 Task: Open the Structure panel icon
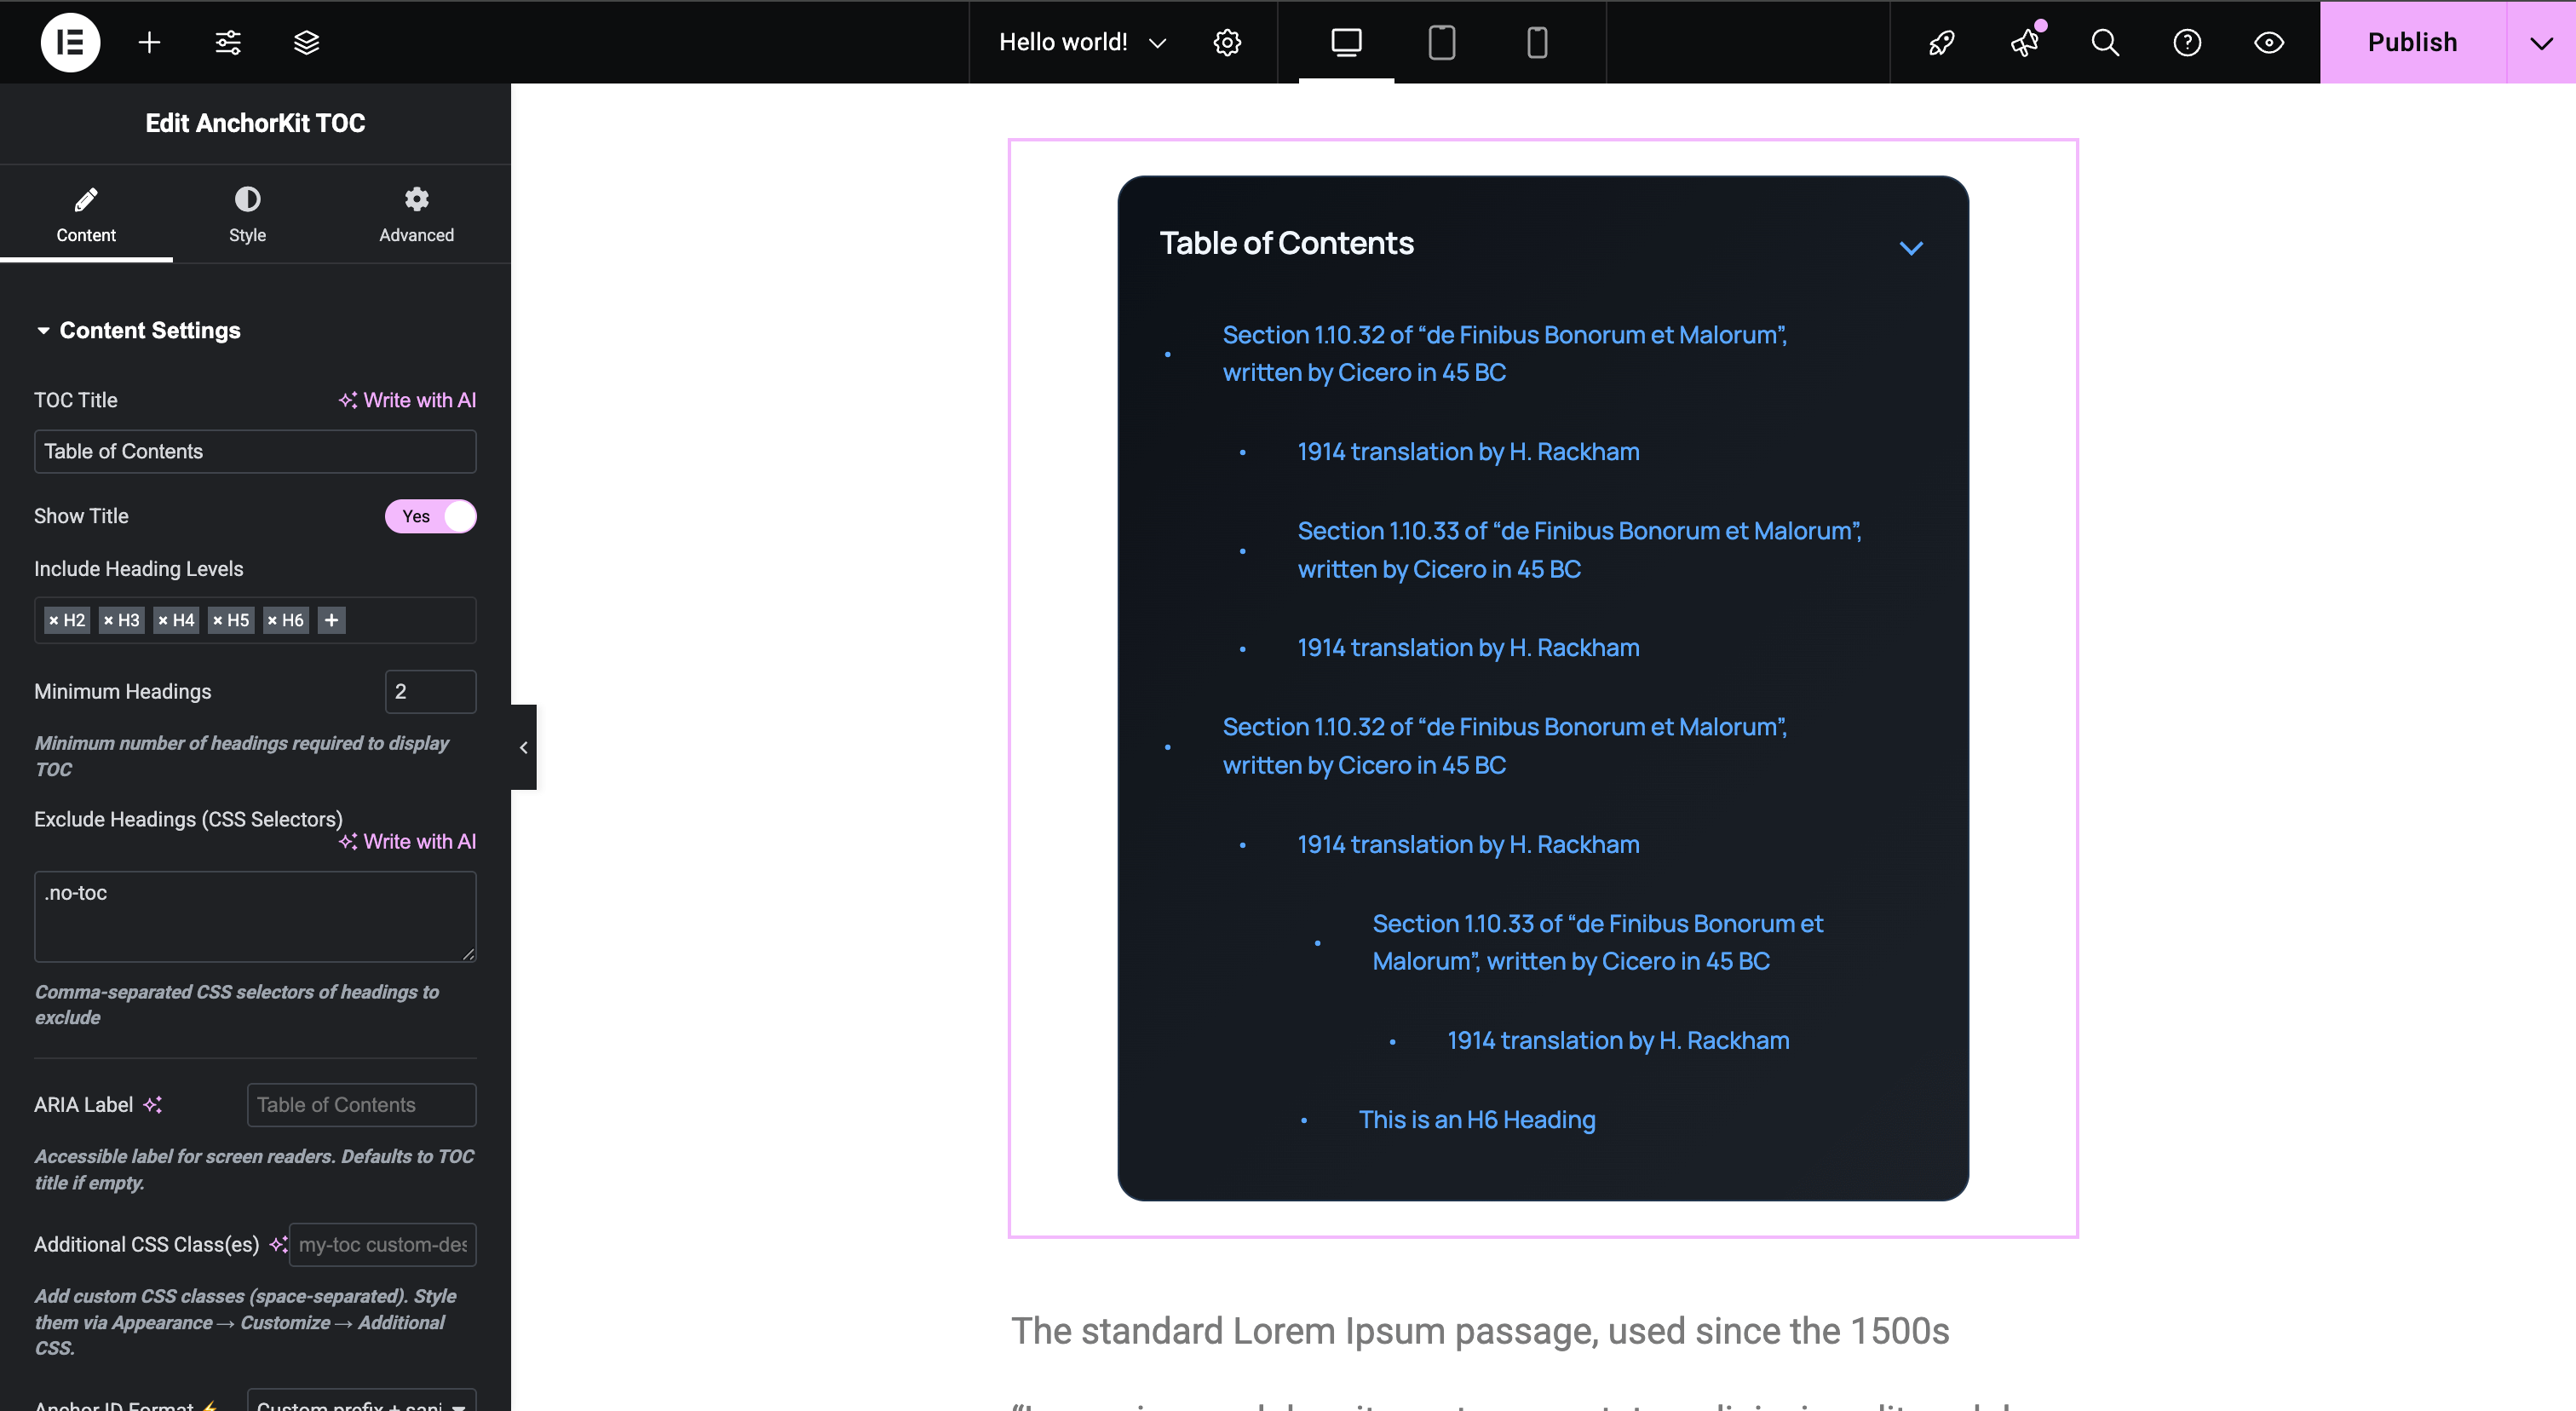pos(305,42)
